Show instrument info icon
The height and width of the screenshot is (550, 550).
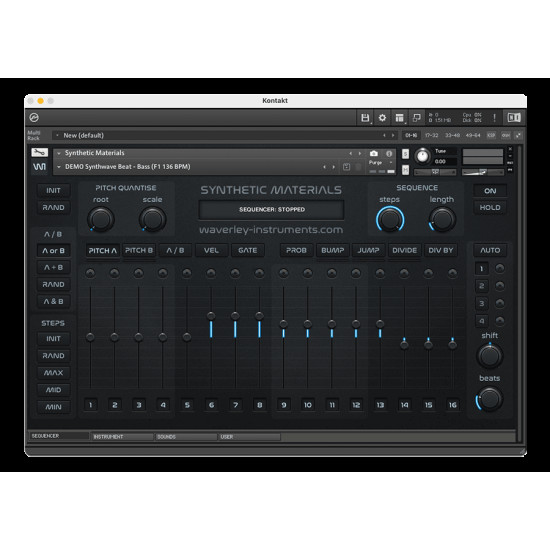[x=389, y=154]
